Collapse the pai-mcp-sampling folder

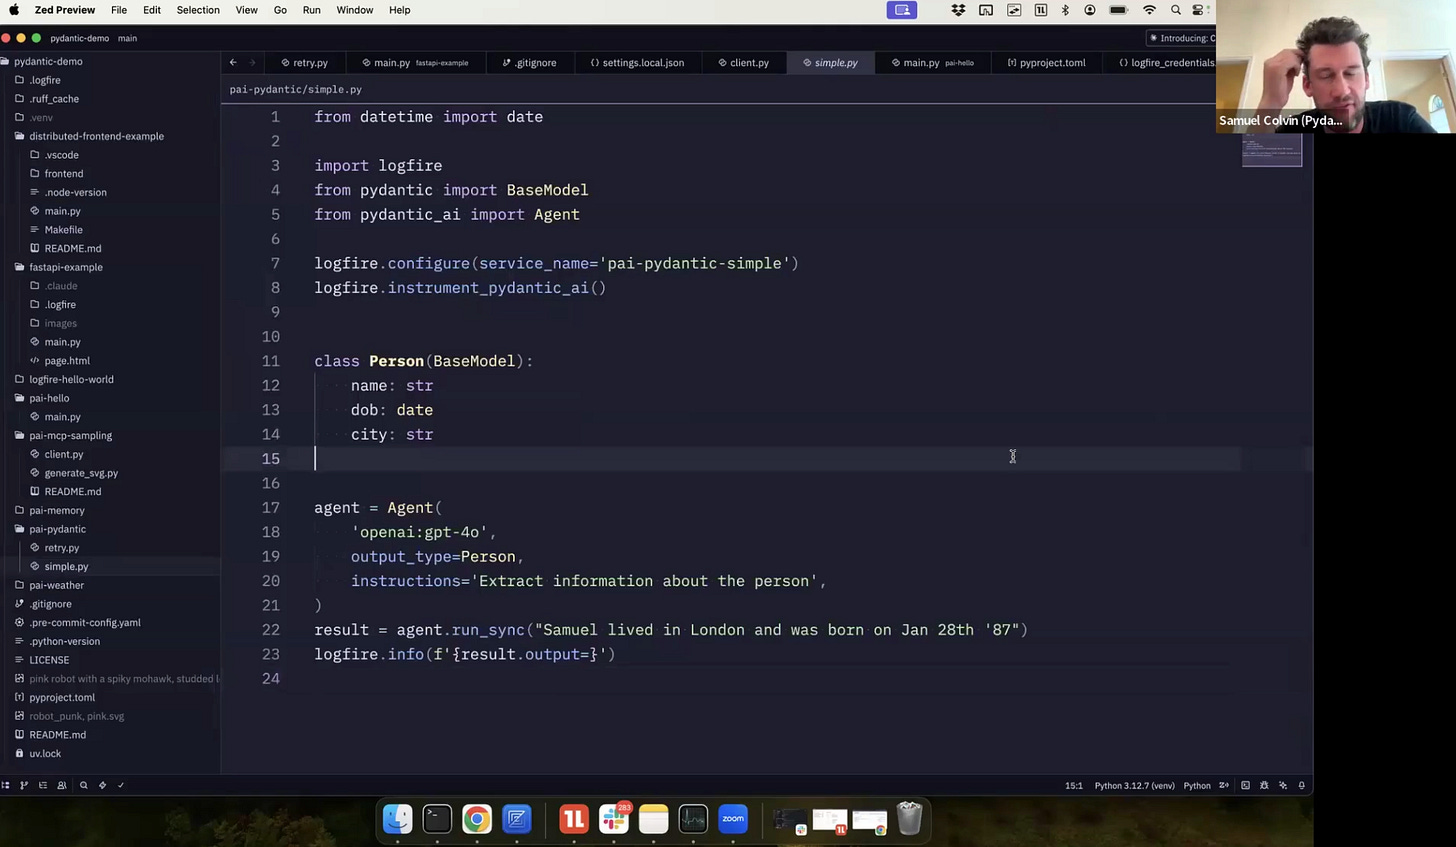[x=70, y=435]
